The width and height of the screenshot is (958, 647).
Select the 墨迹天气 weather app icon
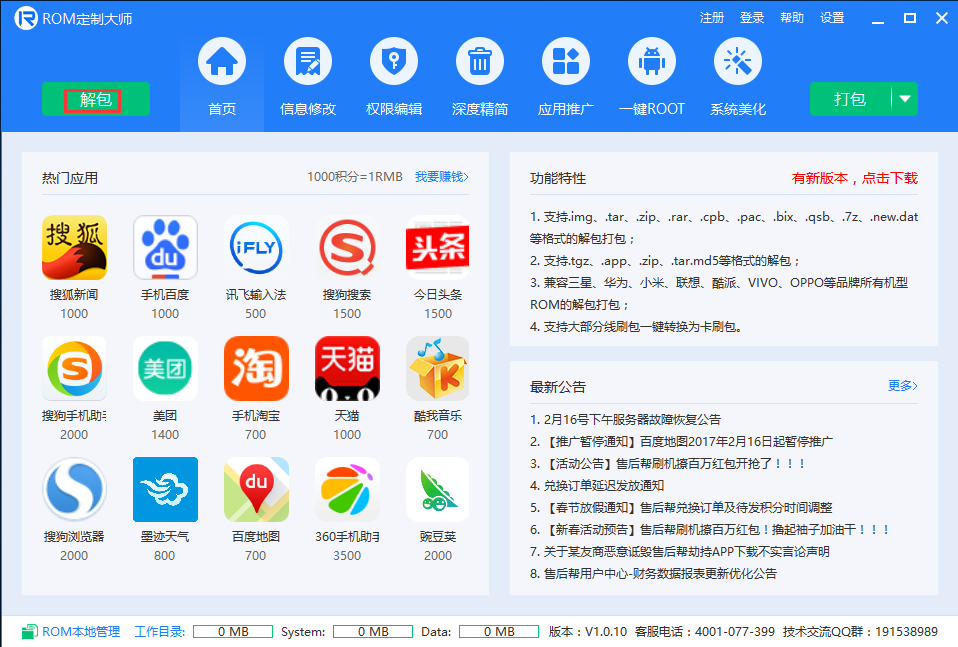tap(165, 489)
